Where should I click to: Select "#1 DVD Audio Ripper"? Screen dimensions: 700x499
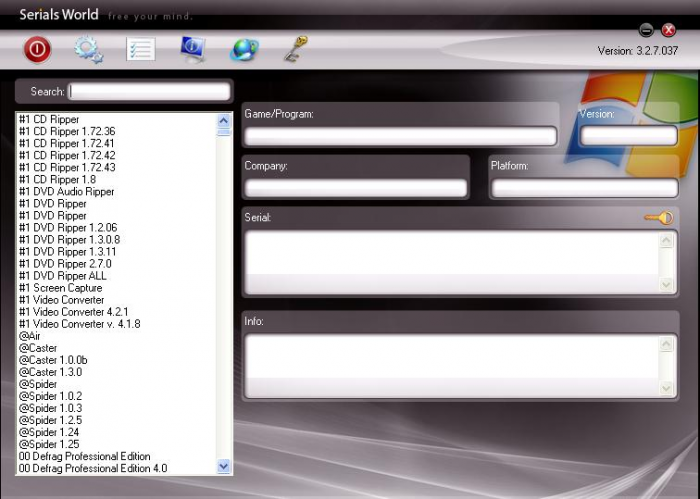tap(67, 191)
